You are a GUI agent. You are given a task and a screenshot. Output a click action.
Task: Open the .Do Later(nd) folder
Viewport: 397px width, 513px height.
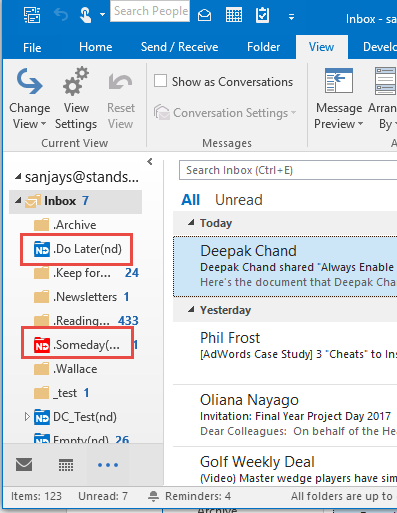[x=88, y=249]
